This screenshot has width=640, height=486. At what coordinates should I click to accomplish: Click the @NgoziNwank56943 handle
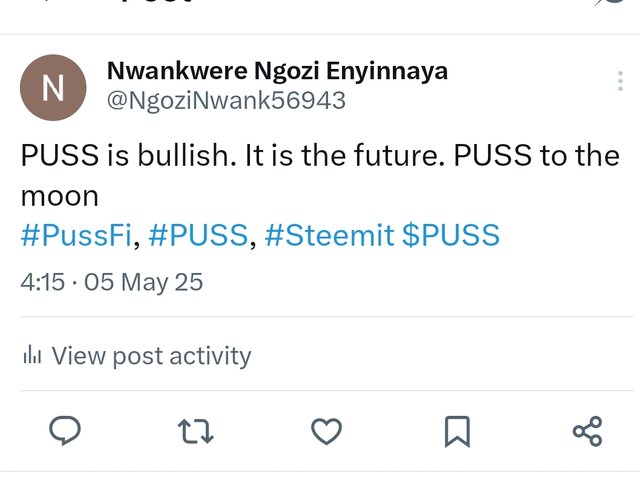click(226, 100)
